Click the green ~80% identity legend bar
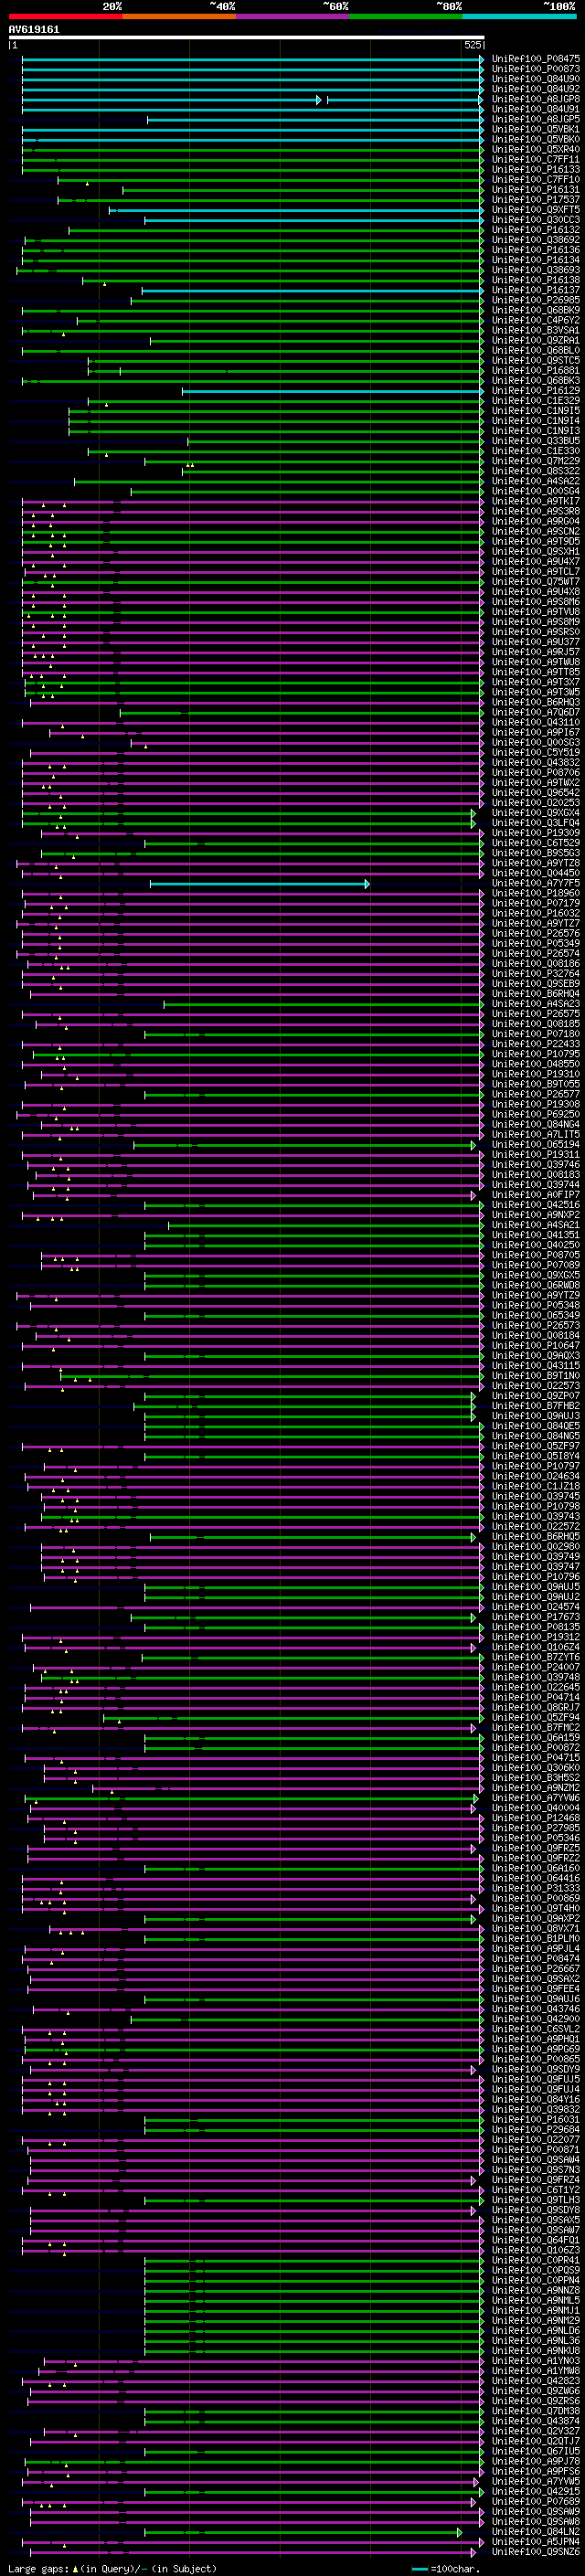585x2576 pixels. [406, 16]
